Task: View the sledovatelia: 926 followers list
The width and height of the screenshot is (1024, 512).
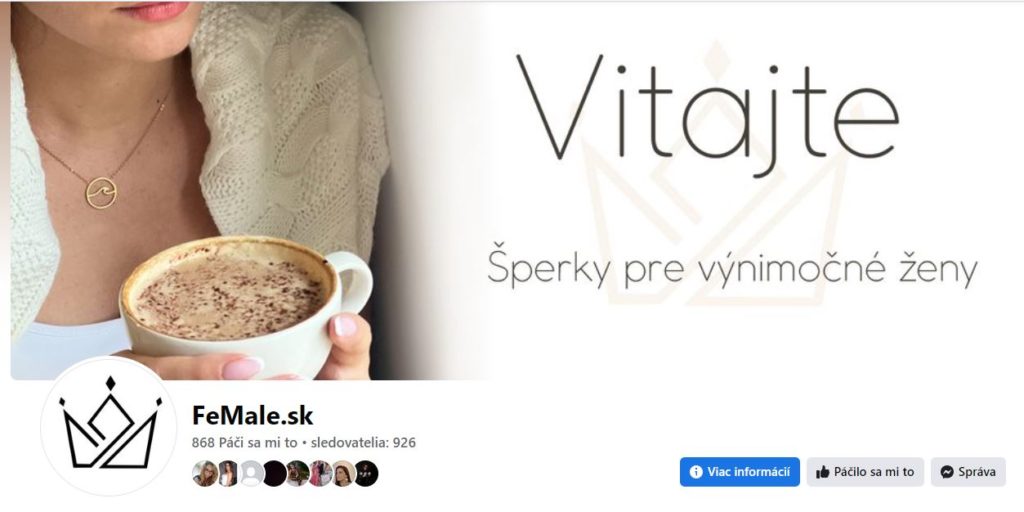Action: coord(363,443)
